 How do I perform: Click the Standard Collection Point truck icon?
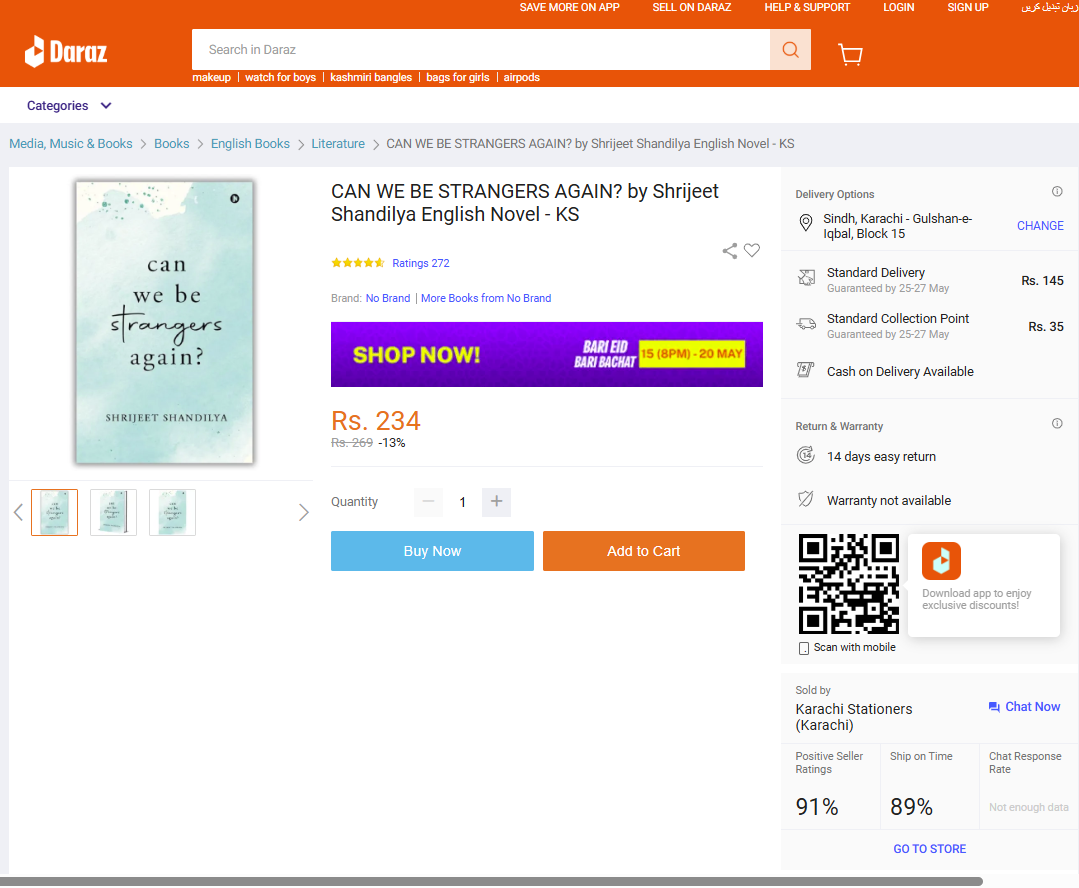pos(806,324)
